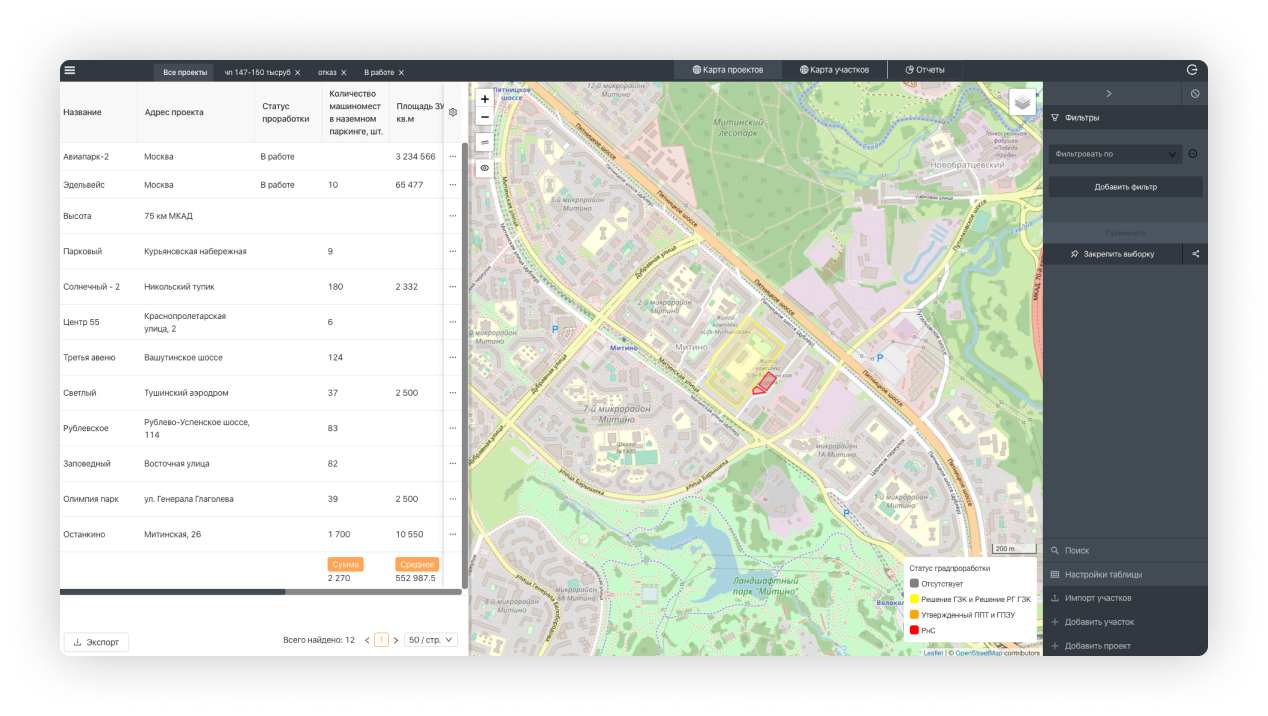Screen dimensions: 1268x716
Task: Go to previous page arrow
Action: [367, 640]
